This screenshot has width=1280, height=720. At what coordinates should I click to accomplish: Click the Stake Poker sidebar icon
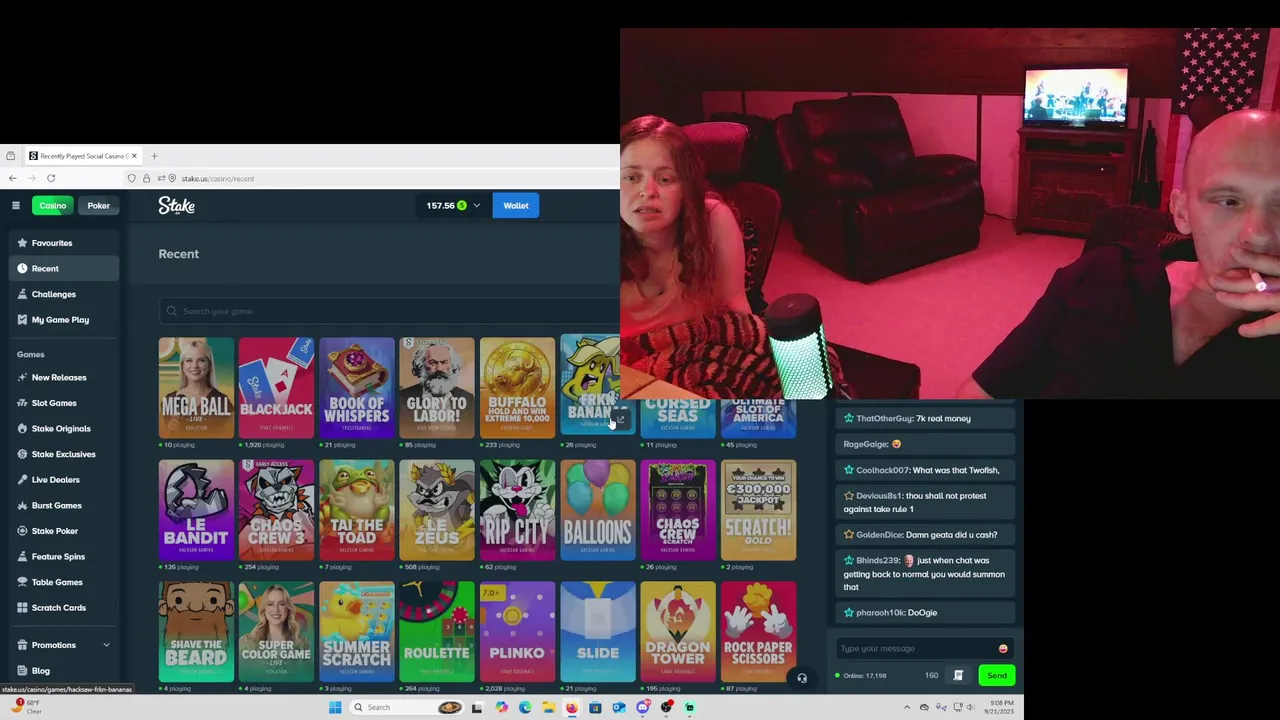[22, 531]
